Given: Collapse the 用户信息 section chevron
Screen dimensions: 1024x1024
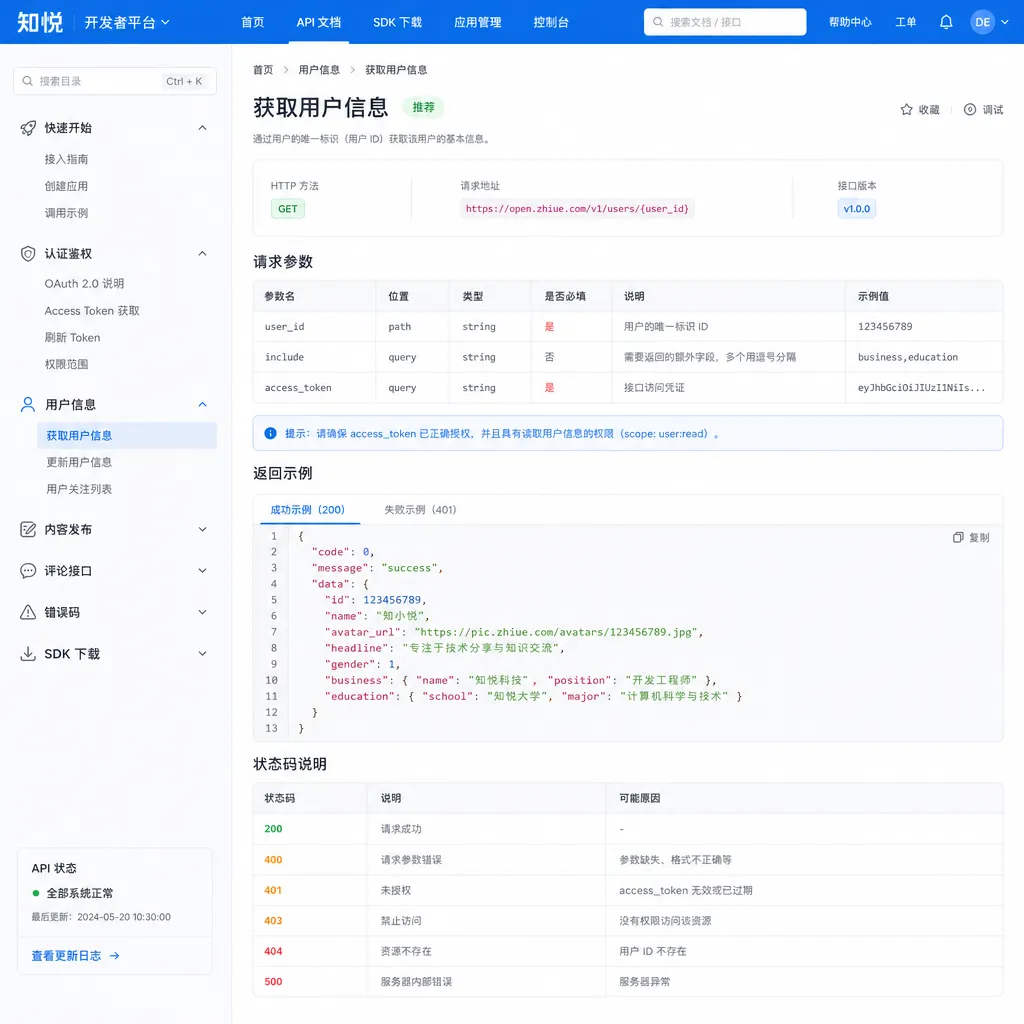Looking at the screenshot, I should pos(202,405).
